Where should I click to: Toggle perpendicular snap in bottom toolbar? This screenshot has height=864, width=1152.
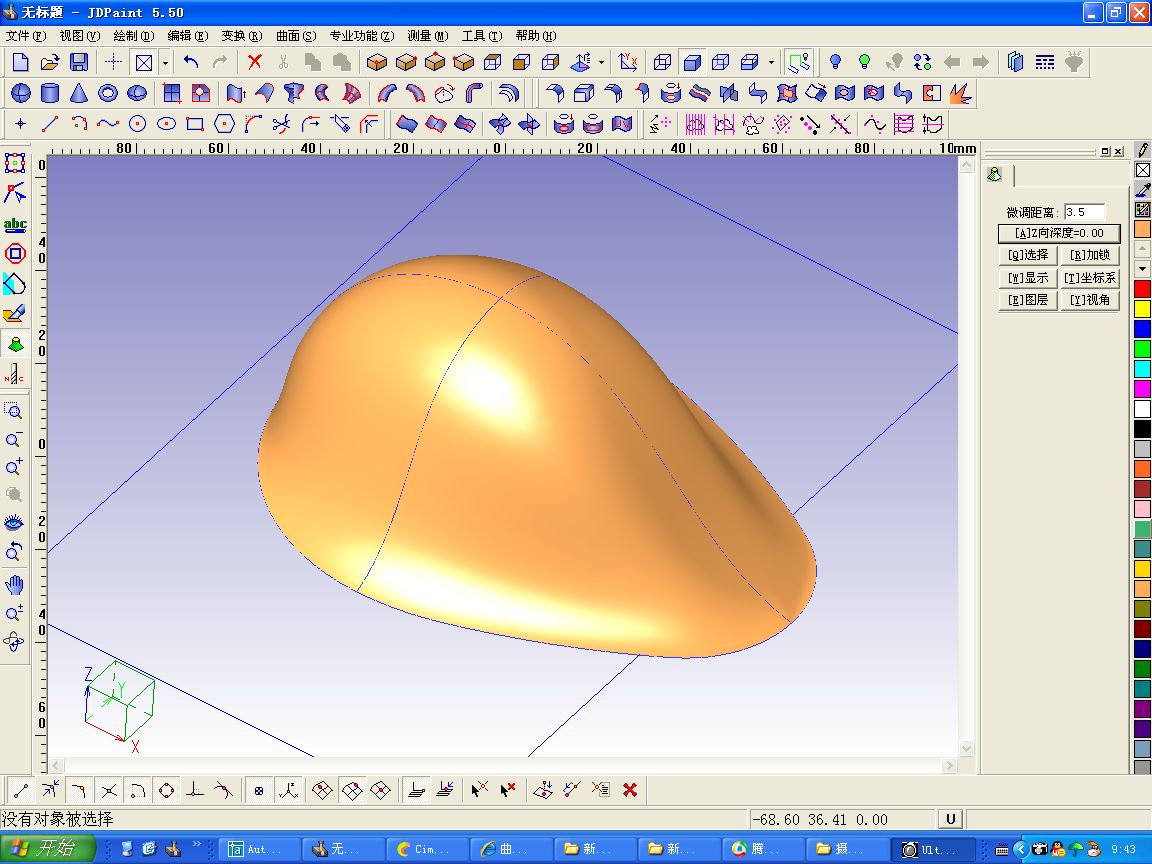(x=195, y=791)
